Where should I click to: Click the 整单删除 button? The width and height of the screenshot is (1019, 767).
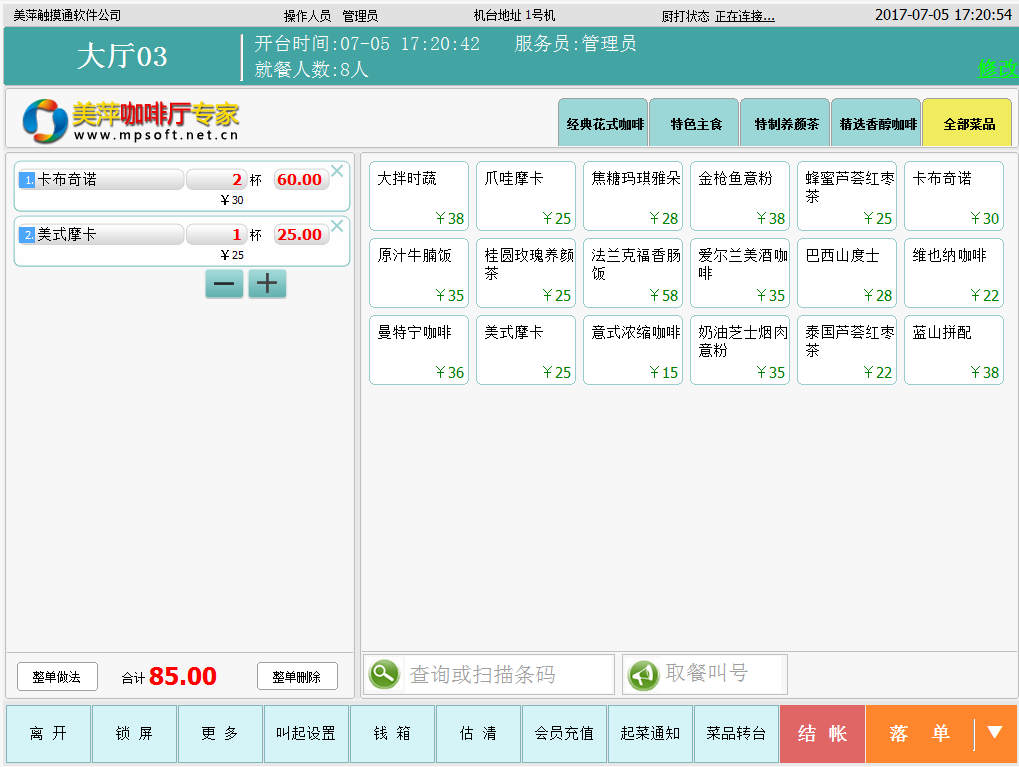point(297,677)
